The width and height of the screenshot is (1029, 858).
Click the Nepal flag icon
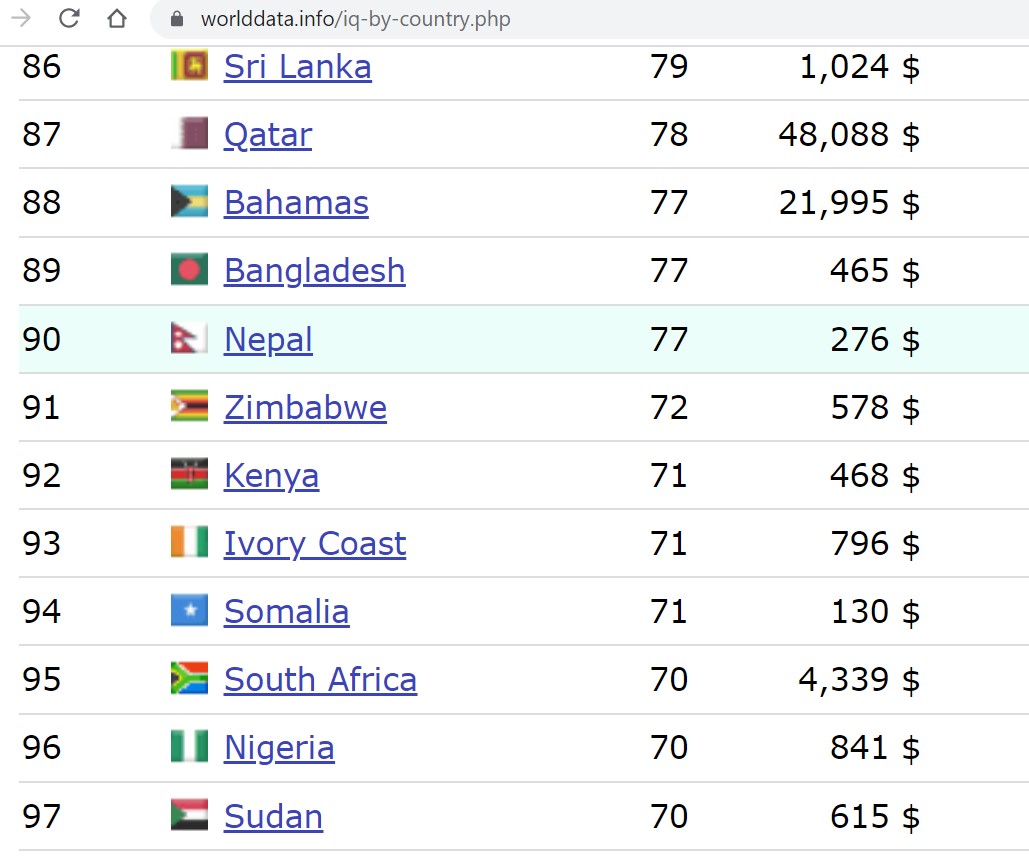[x=189, y=338]
